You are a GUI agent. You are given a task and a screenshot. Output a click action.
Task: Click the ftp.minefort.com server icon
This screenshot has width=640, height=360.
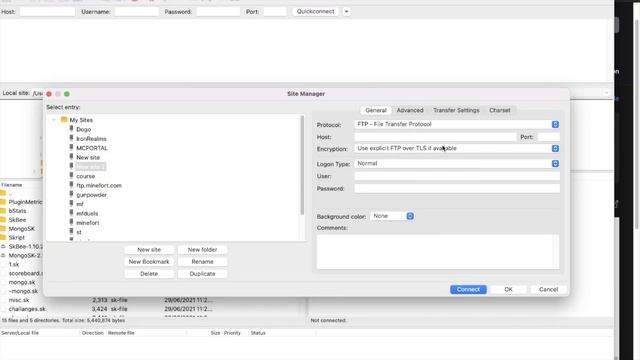(71, 185)
